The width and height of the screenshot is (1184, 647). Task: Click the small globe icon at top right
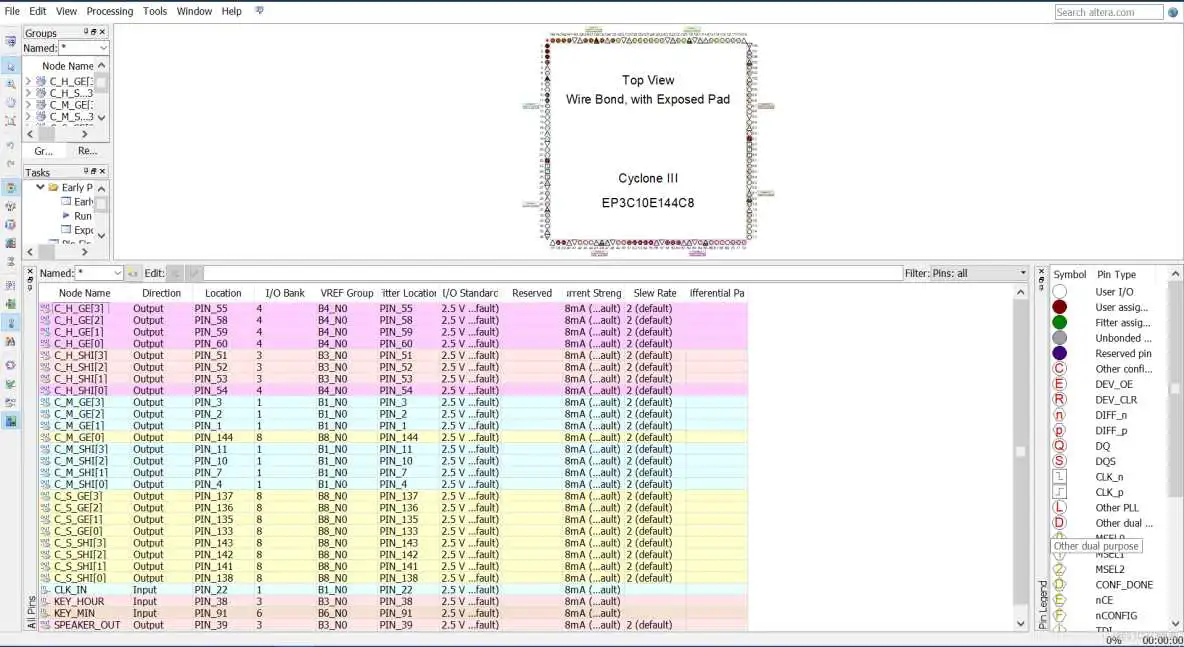point(1173,12)
